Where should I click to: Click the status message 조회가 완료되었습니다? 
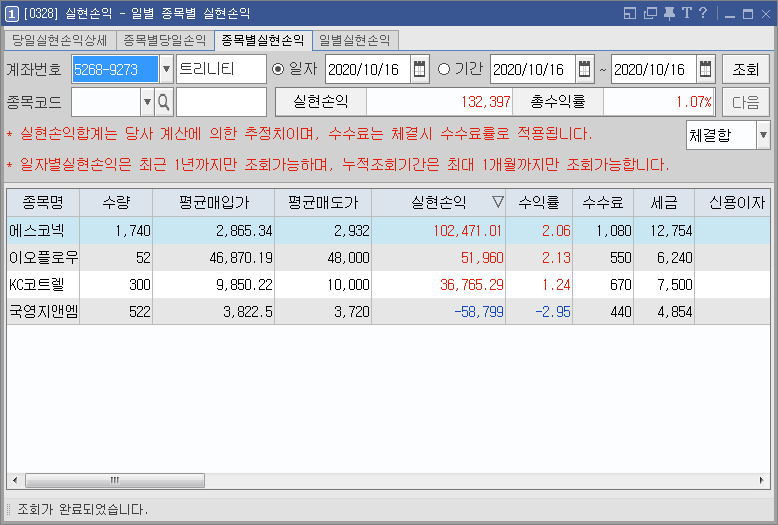pyautogui.click(x=82, y=510)
